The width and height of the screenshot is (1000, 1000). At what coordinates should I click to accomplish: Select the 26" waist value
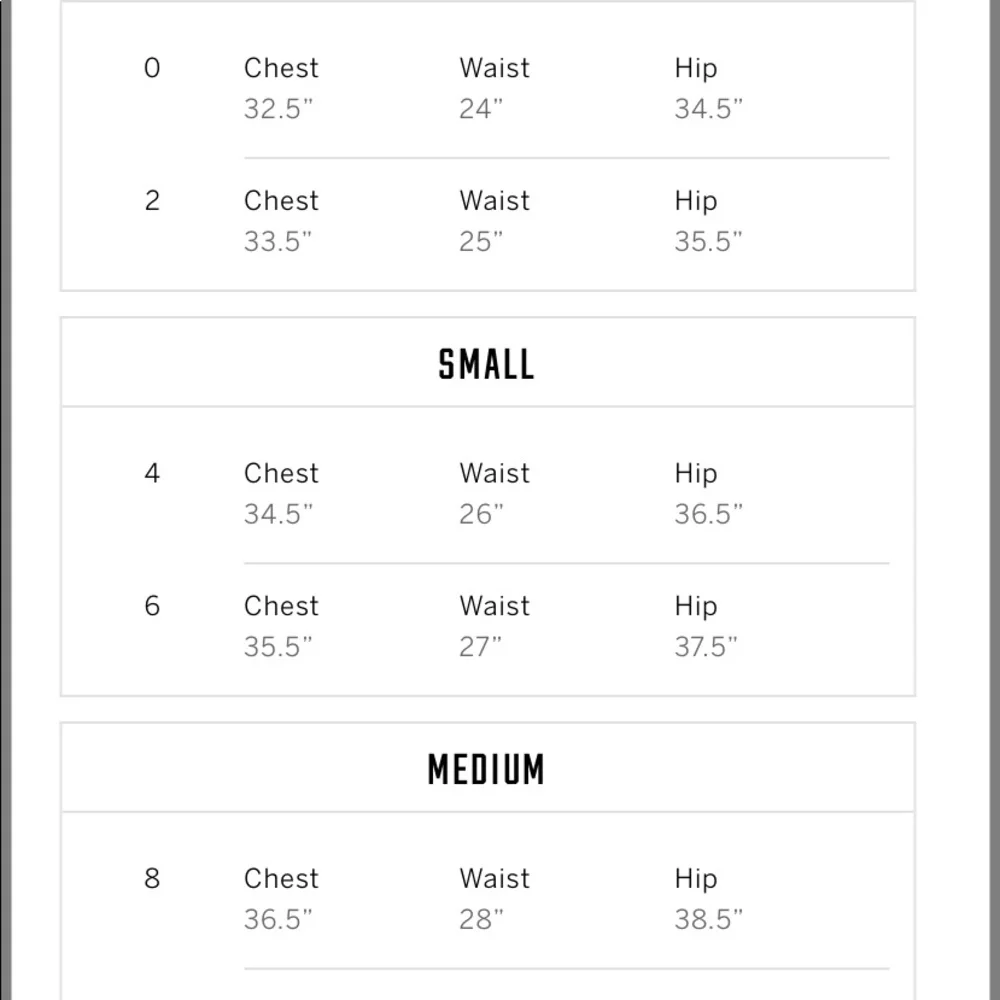[x=481, y=514]
